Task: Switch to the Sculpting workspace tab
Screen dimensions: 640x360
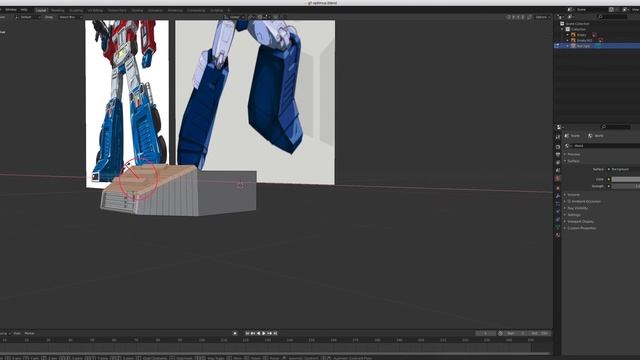Action: tap(76, 10)
